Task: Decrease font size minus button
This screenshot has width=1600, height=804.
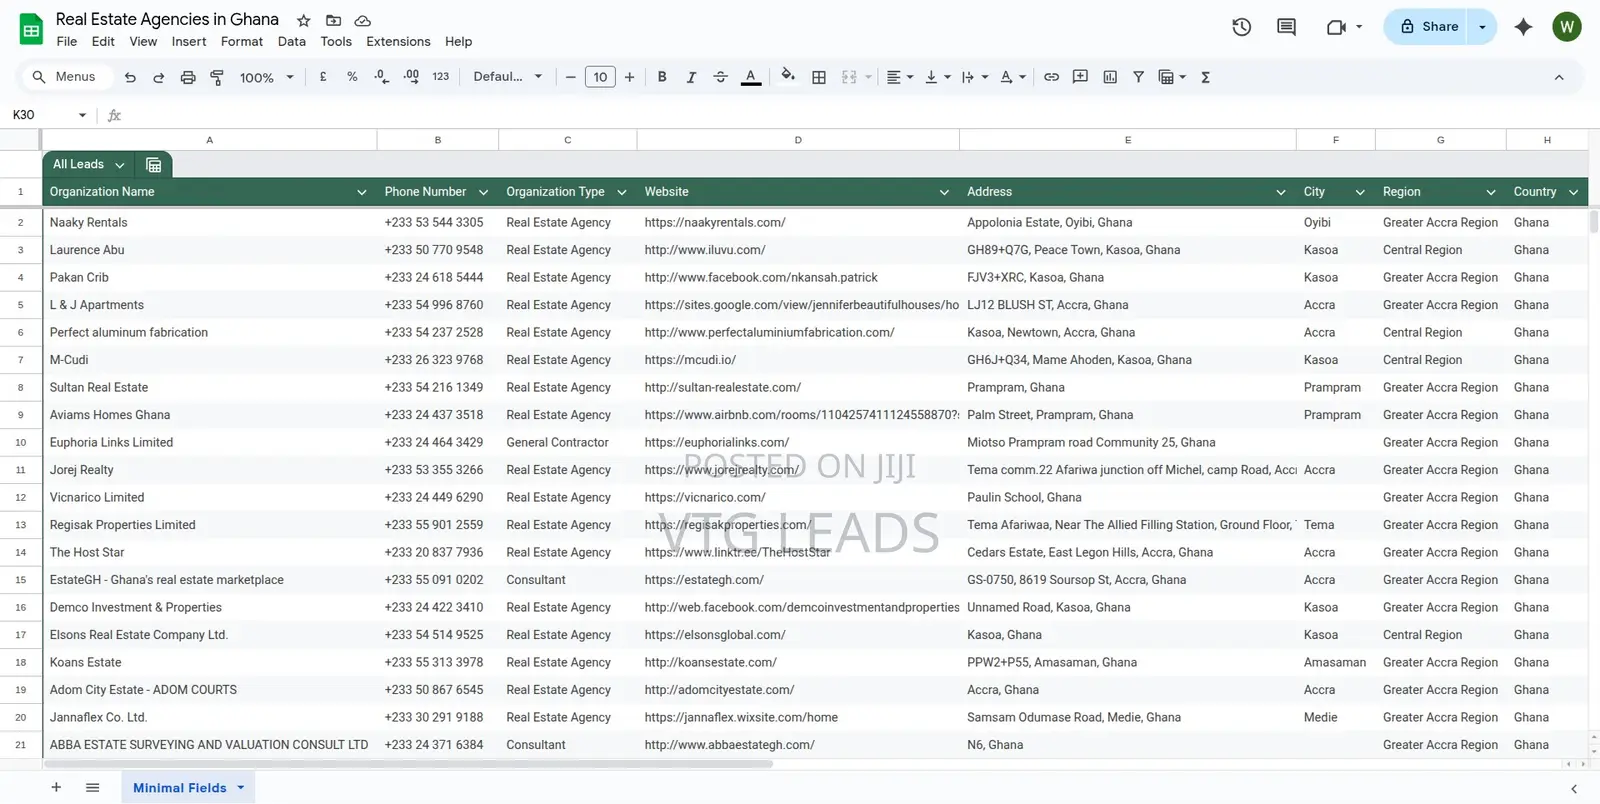Action: 571,77
